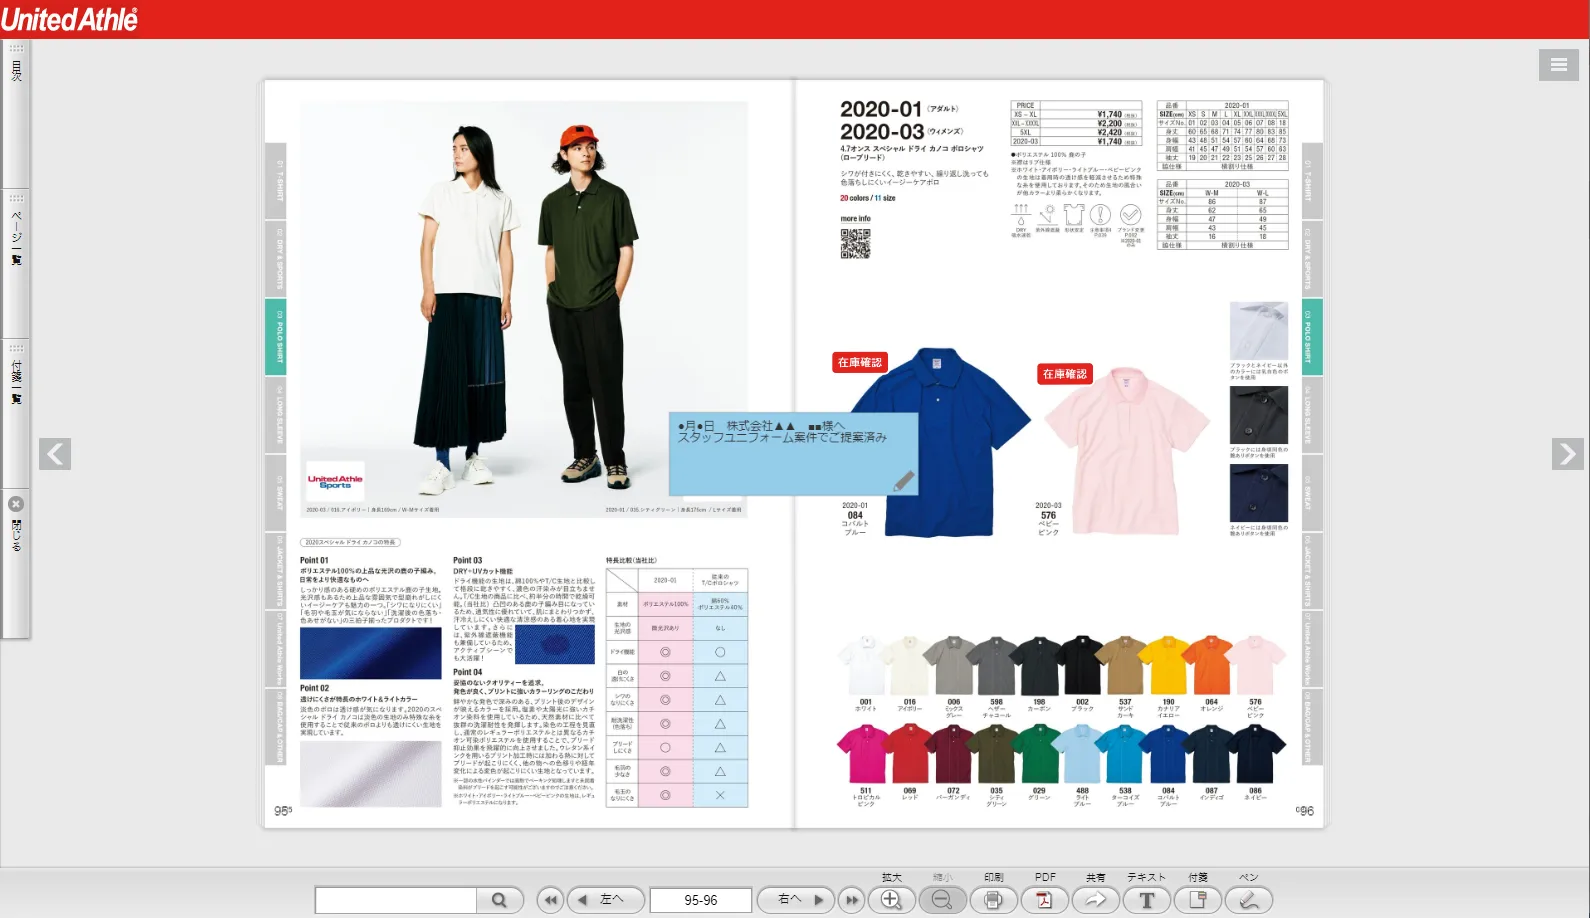Jump to the first page with double-left arrows
The image size is (1590, 918).
(x=550, y=900)
